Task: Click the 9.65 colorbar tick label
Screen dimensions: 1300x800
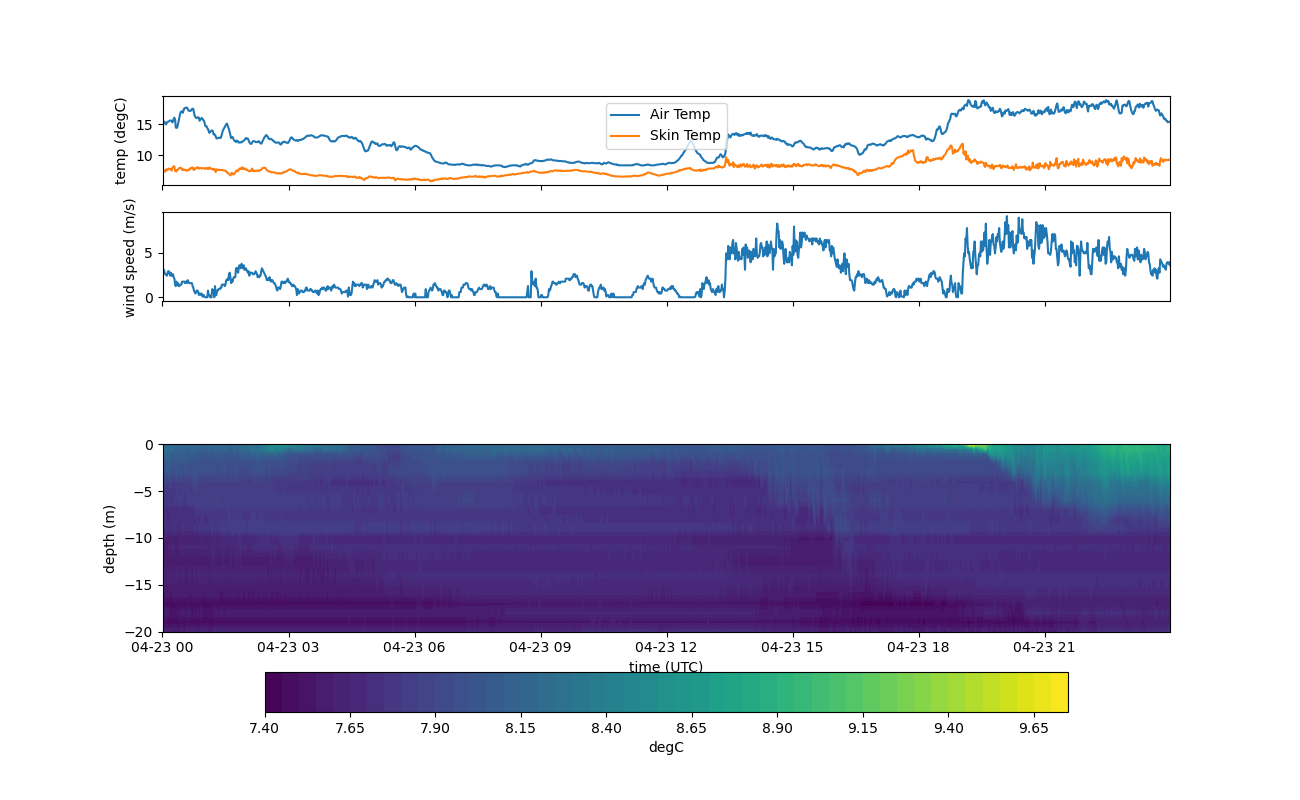Action: (x=1034, y=728)
